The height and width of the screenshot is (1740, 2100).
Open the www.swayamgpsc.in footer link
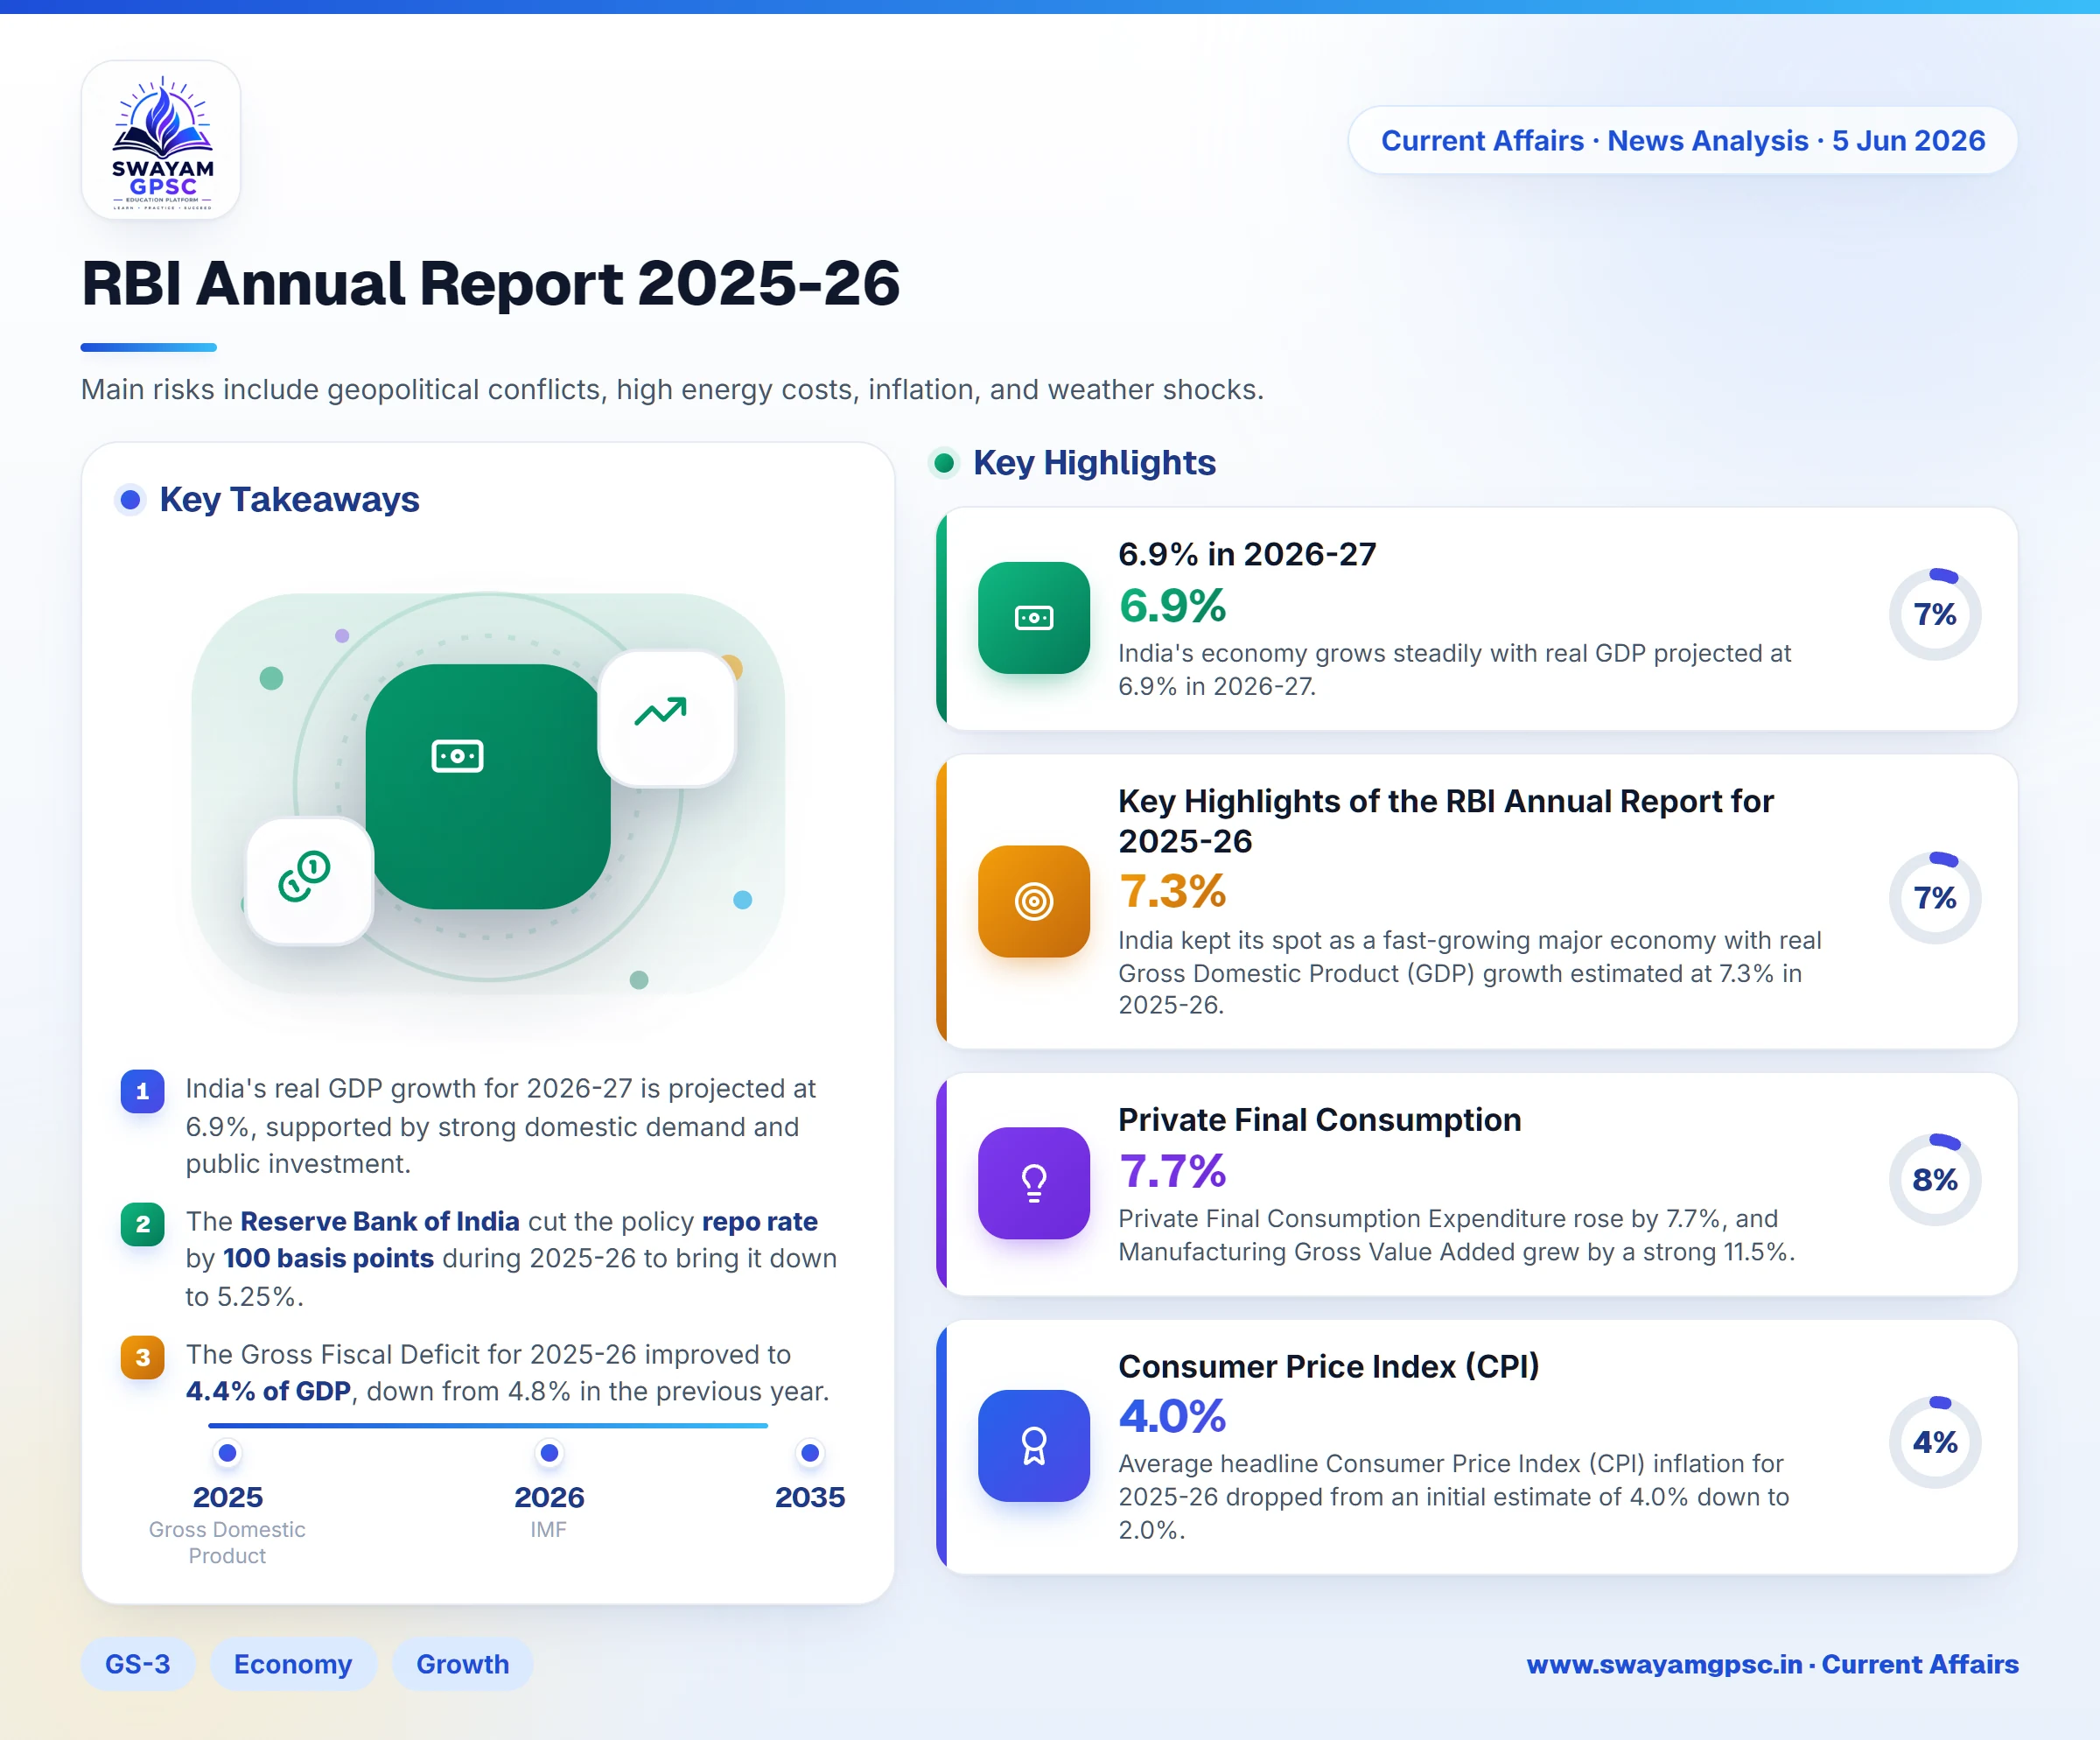(1772, 1664)
